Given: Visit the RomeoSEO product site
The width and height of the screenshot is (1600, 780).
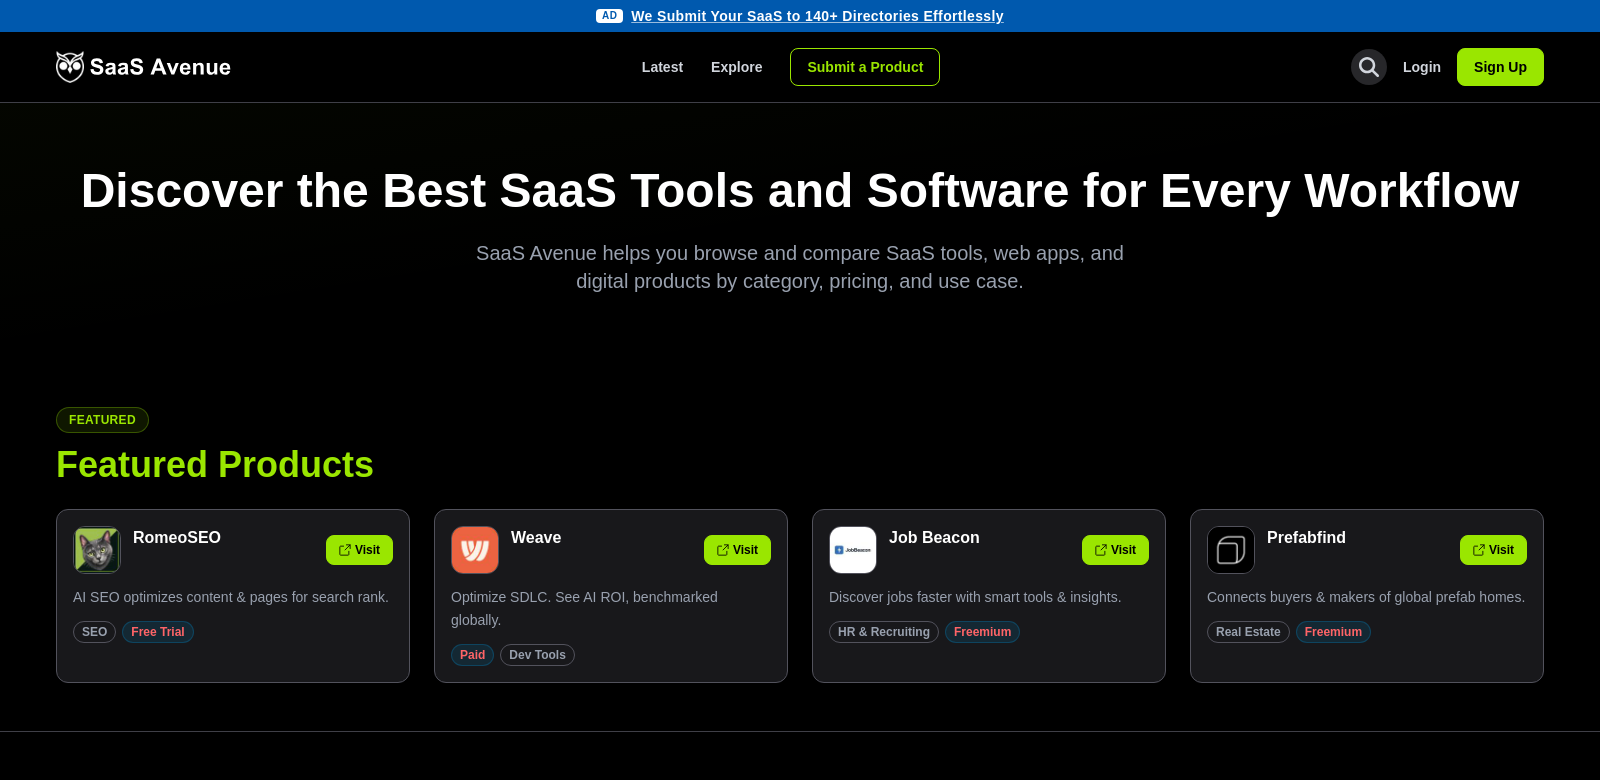Looking at the screenshot, I should [x=359, y=550].
